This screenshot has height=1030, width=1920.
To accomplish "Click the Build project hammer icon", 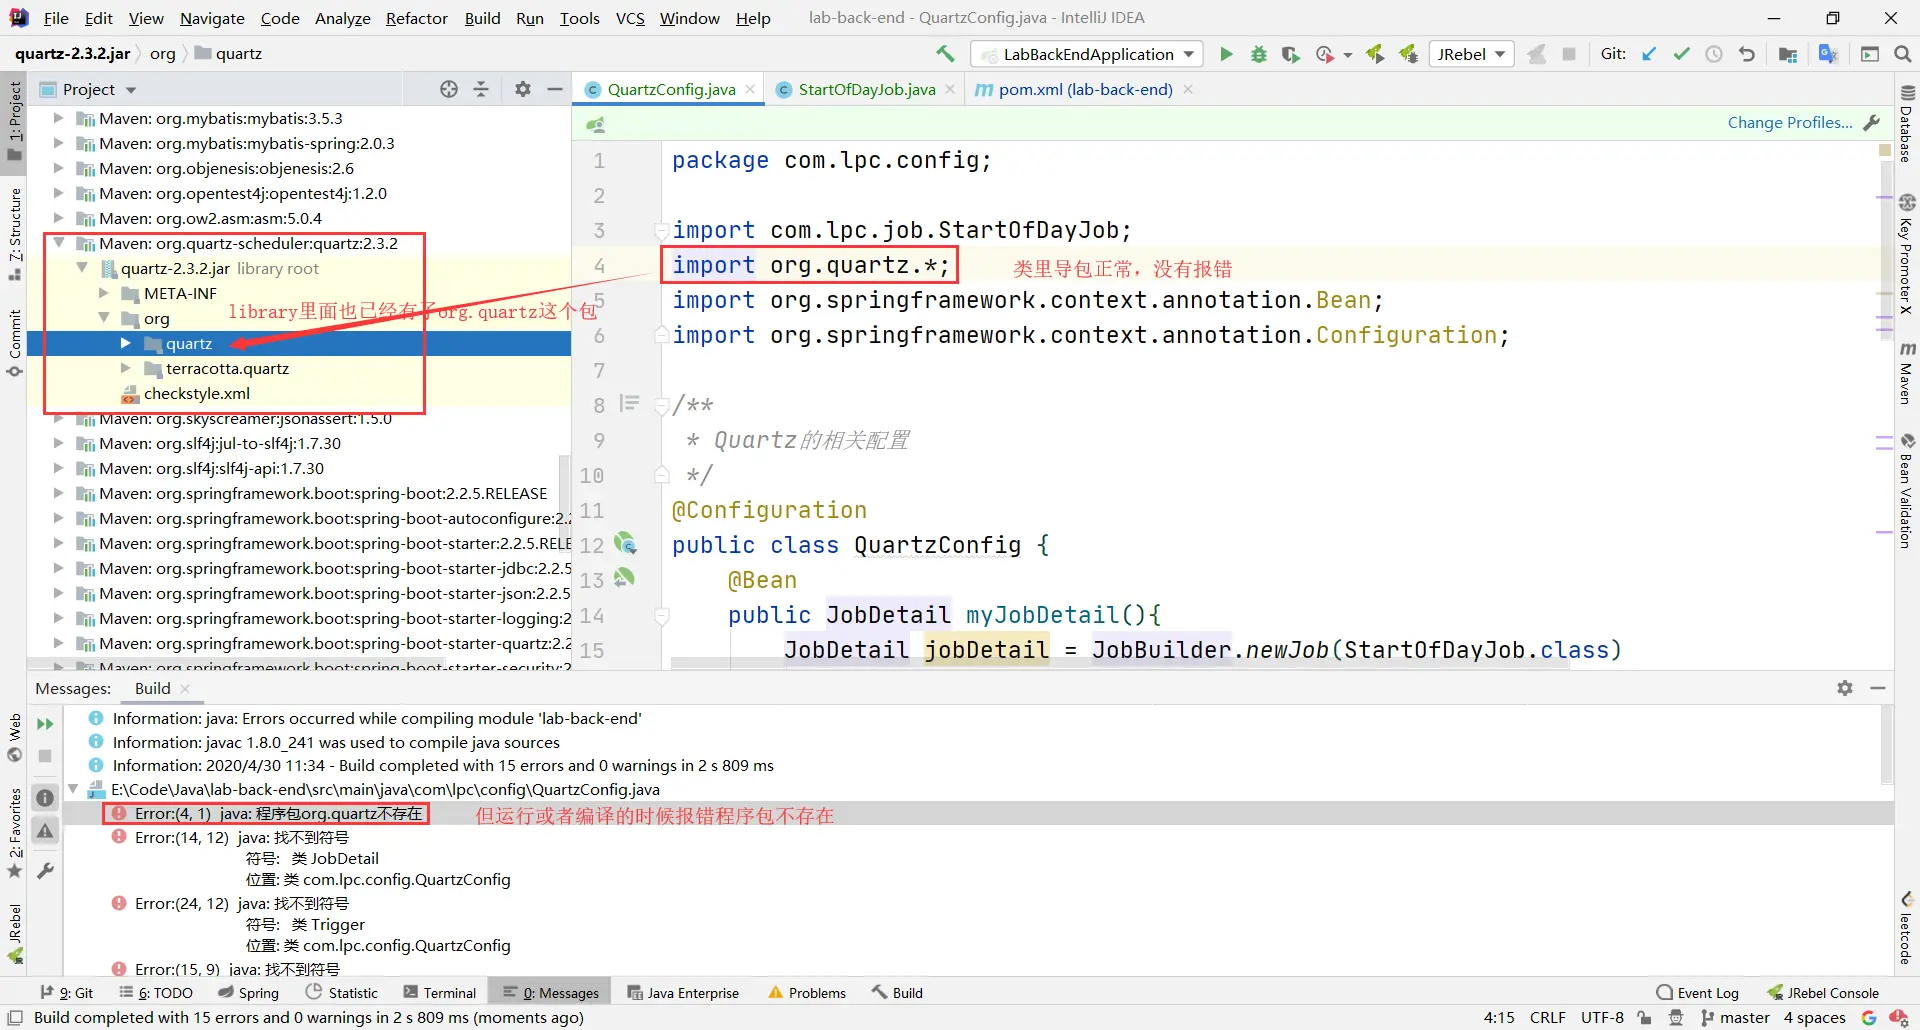I will pyautogui.click(x=945, y=54).
